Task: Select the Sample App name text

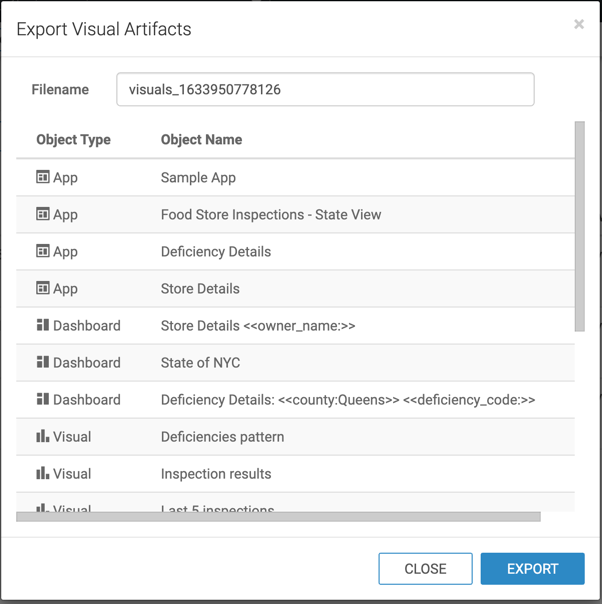Action: [198, 178]
